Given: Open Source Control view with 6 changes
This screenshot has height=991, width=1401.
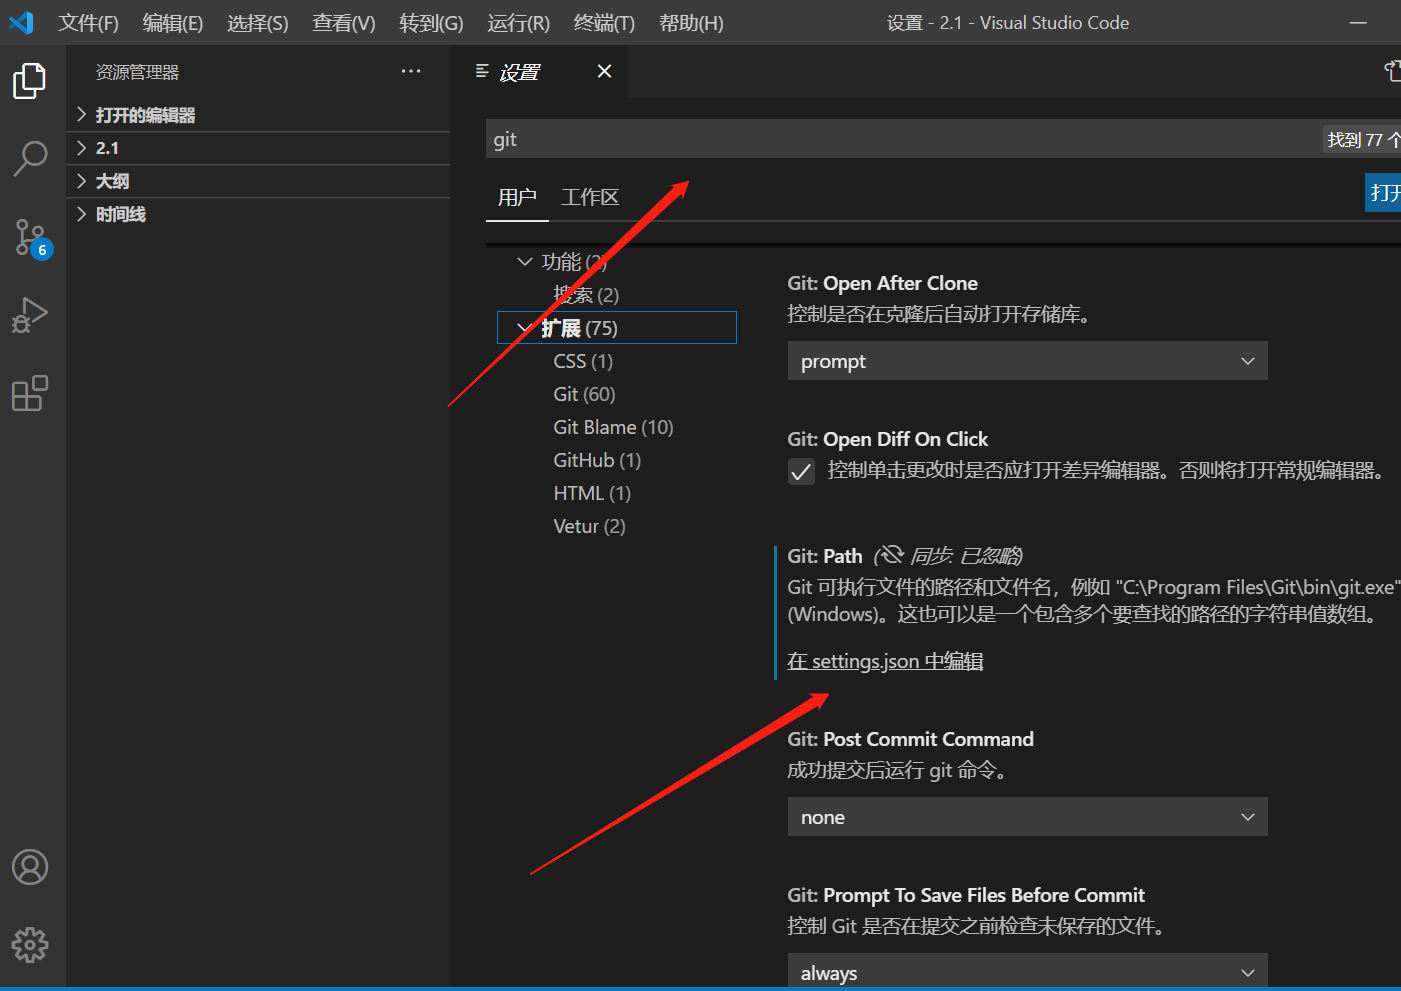Looking at the screenshot, I should tap(32, 238).
